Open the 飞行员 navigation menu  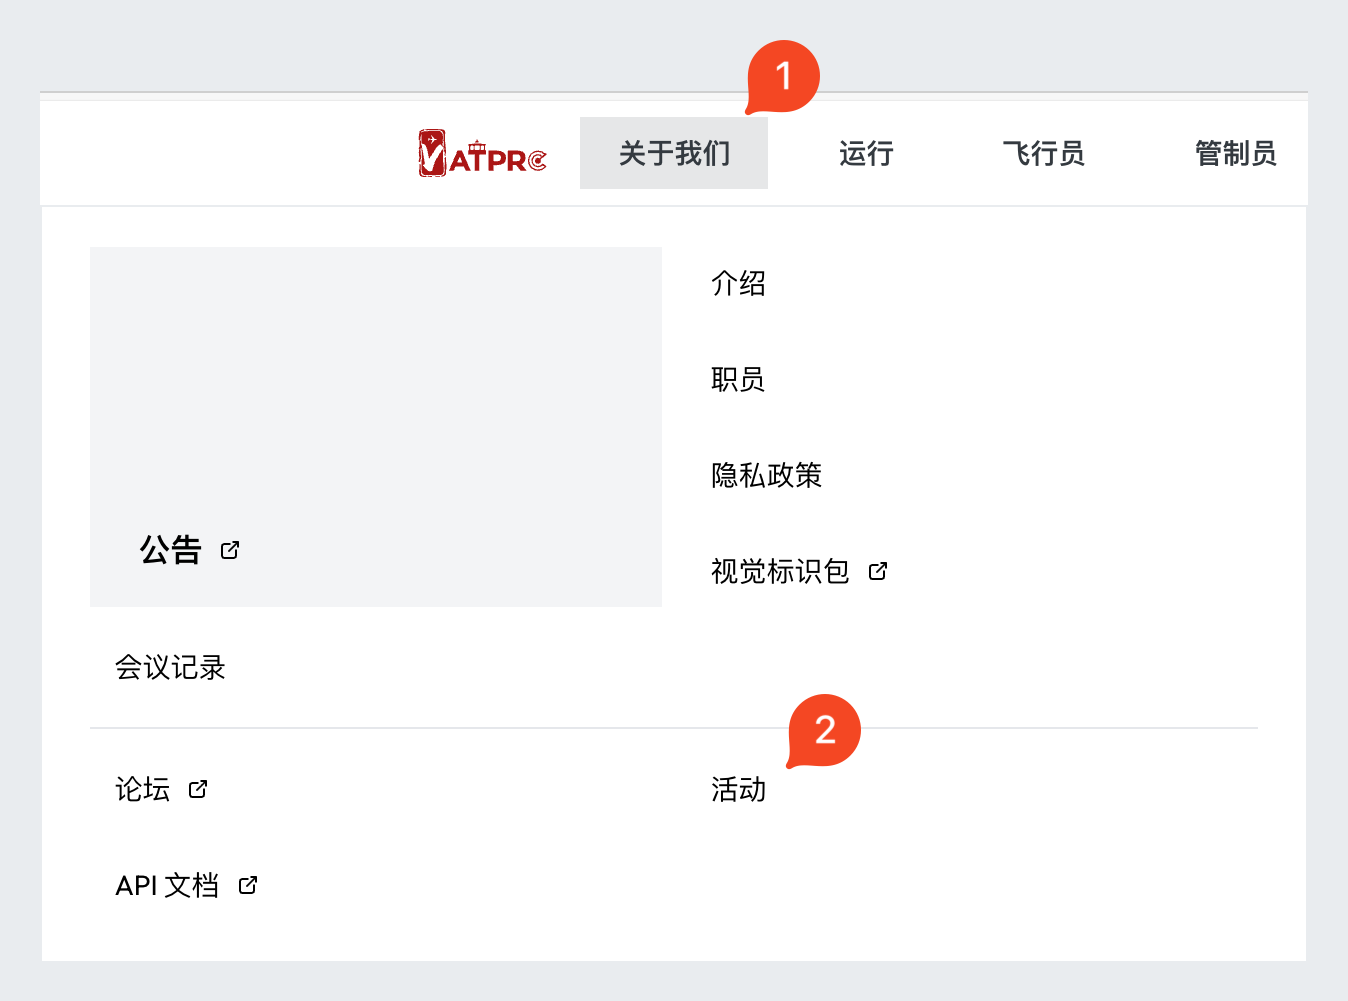tap(1043, 153)
